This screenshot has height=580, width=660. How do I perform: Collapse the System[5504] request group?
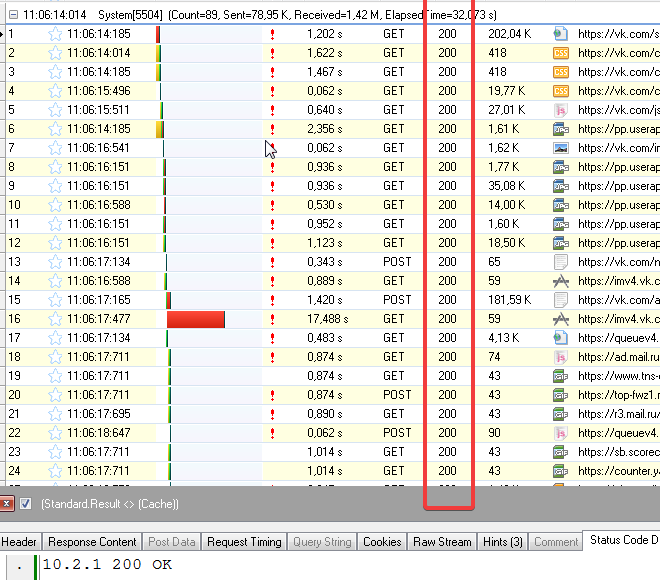pos(13,15)
